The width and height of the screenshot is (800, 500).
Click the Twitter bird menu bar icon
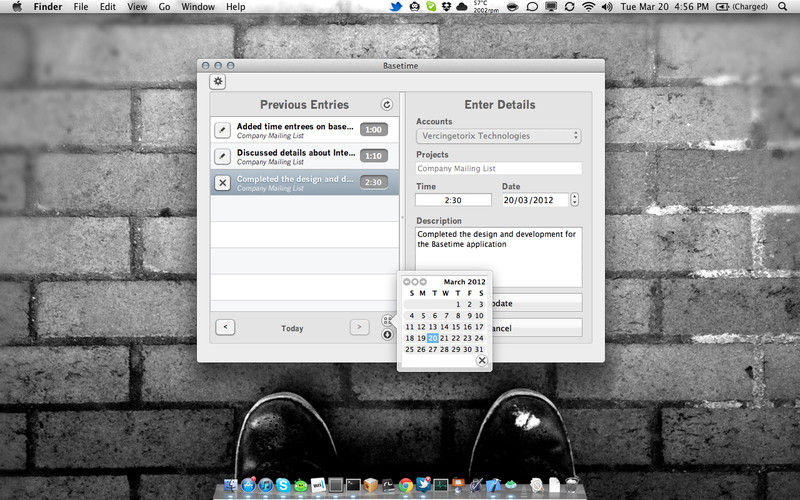(396, 7)
